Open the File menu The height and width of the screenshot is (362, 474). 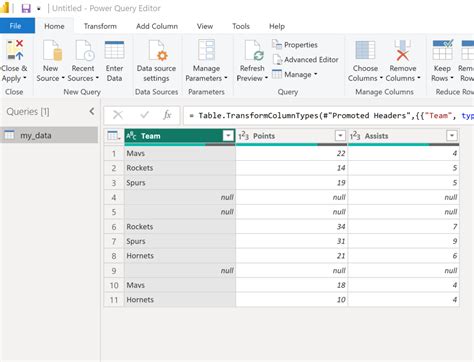(x=15, y=26)
